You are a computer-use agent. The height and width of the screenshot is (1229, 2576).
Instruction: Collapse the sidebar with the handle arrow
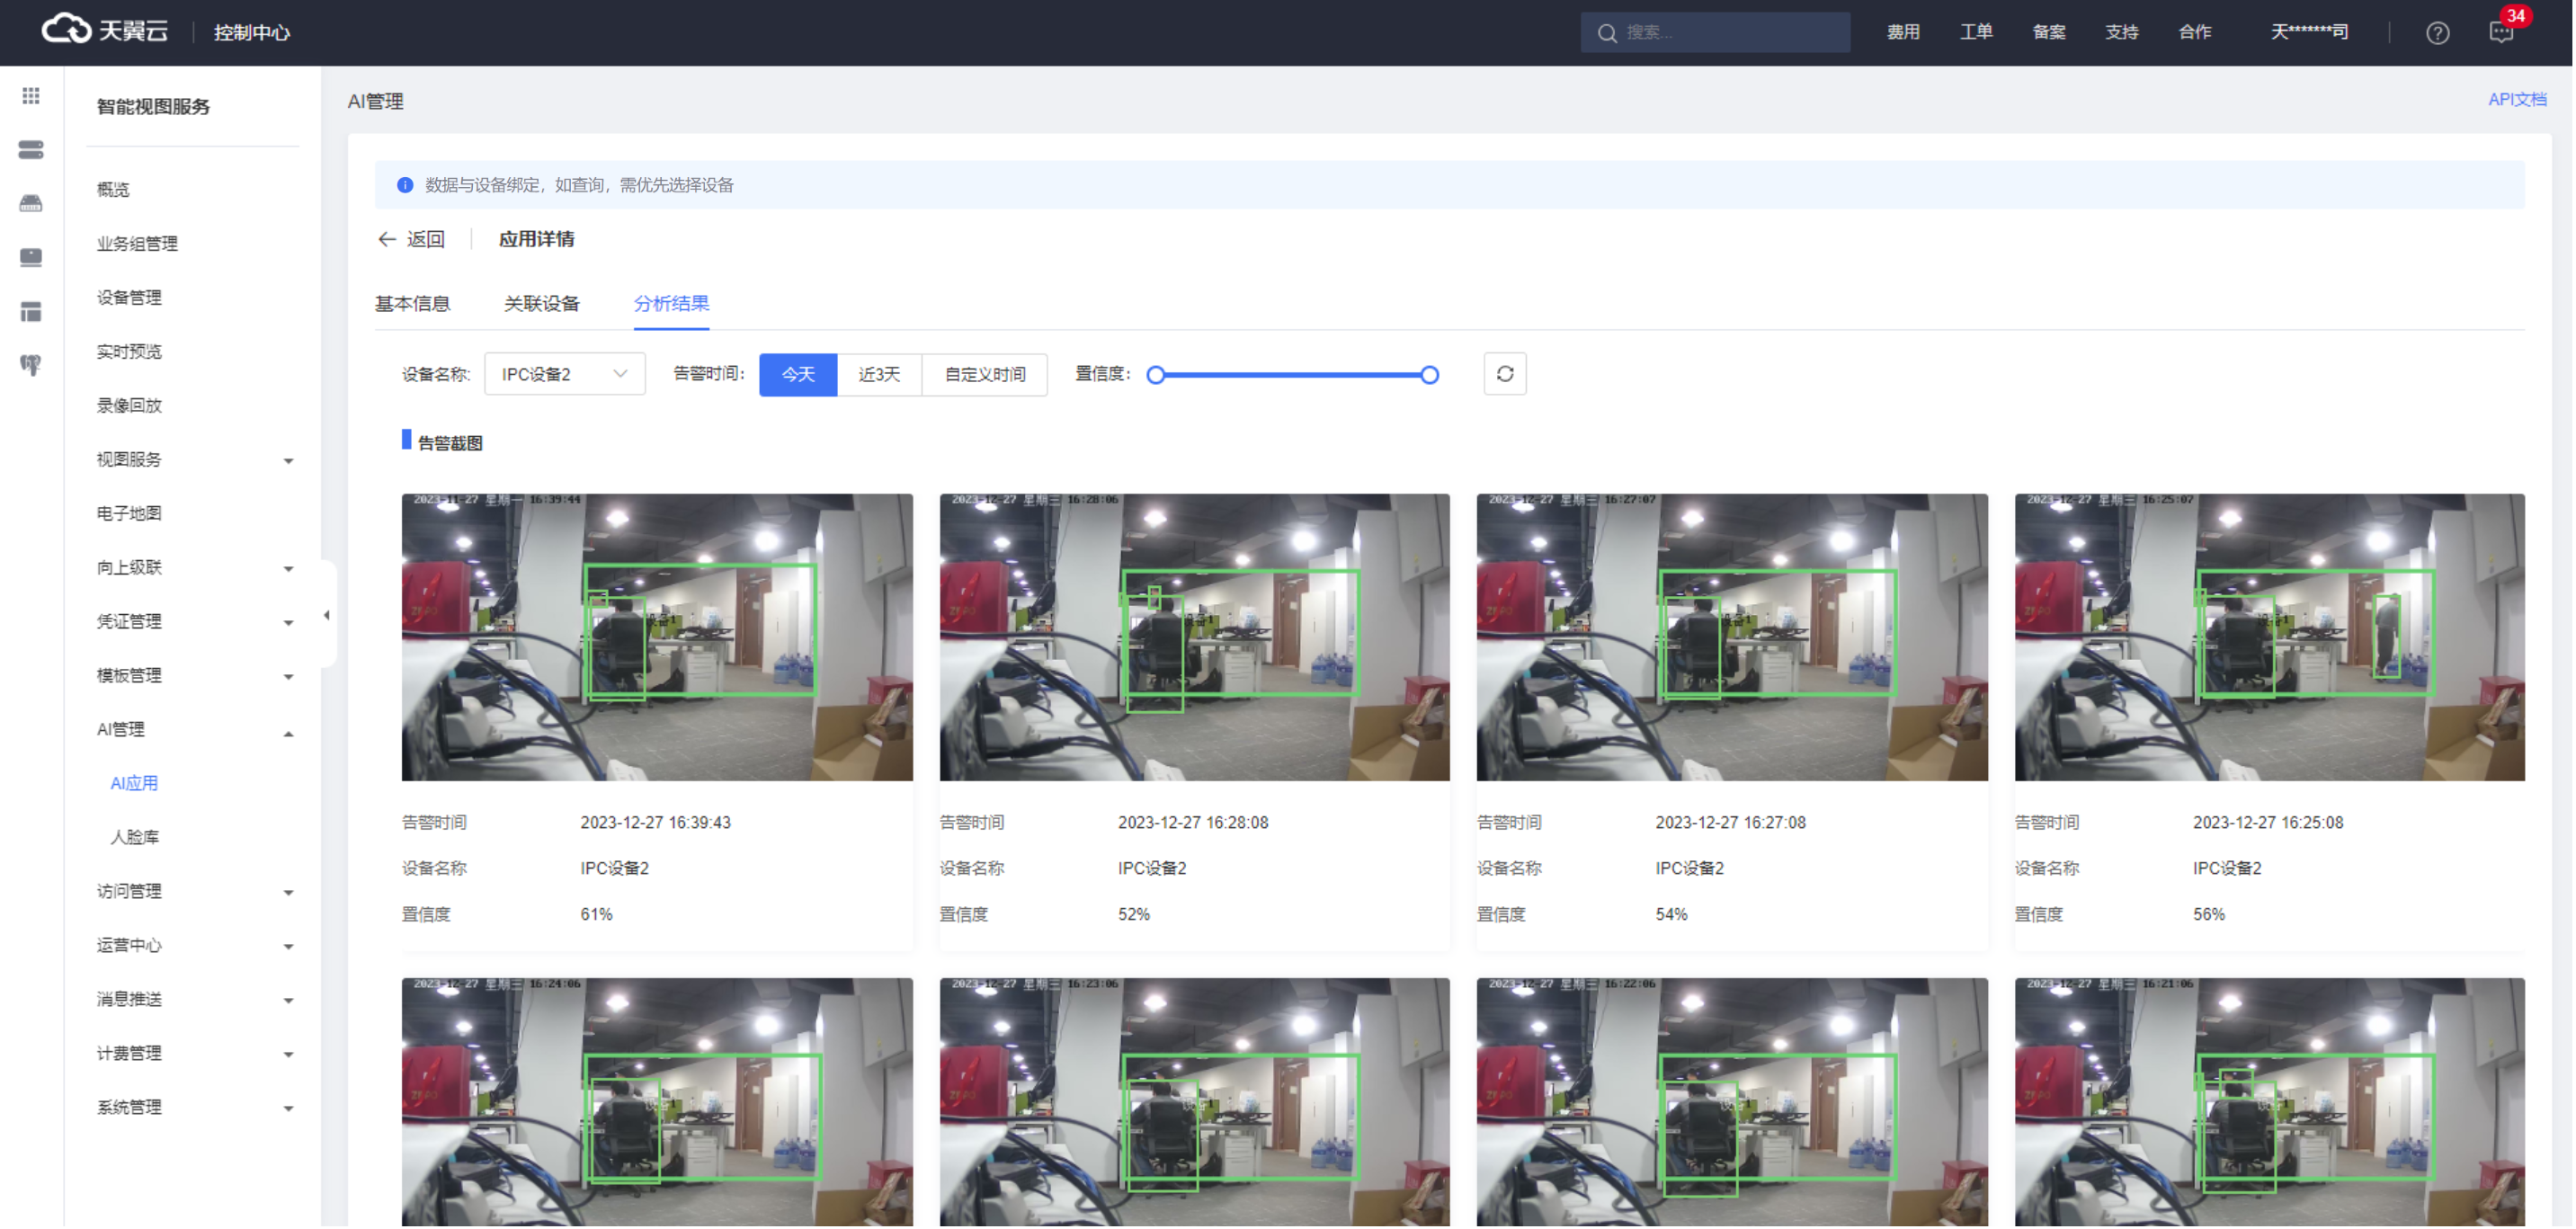(x=327, y=617)
